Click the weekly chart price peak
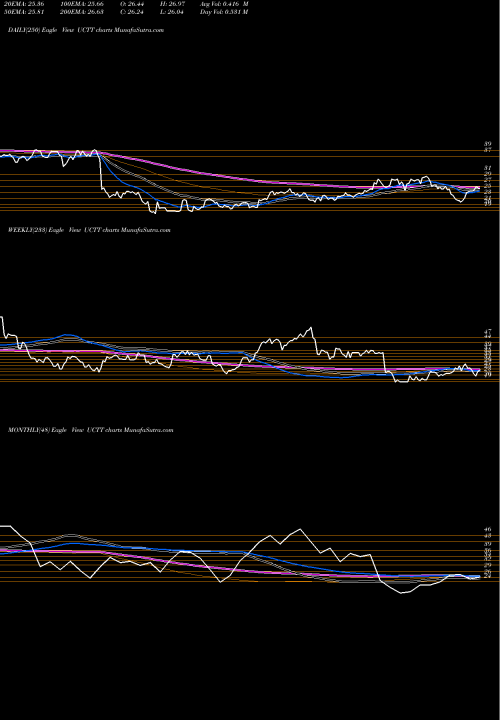Image resolution: width=500 pixels, height=720 pixels. pyautogui.click(x=311, y=328)
